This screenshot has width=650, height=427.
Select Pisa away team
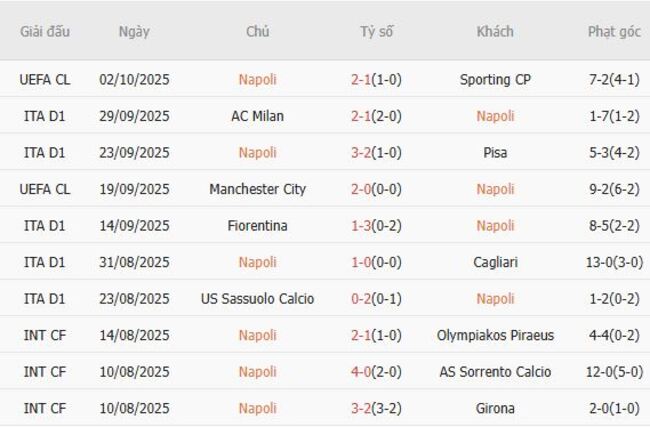[495, 153]
